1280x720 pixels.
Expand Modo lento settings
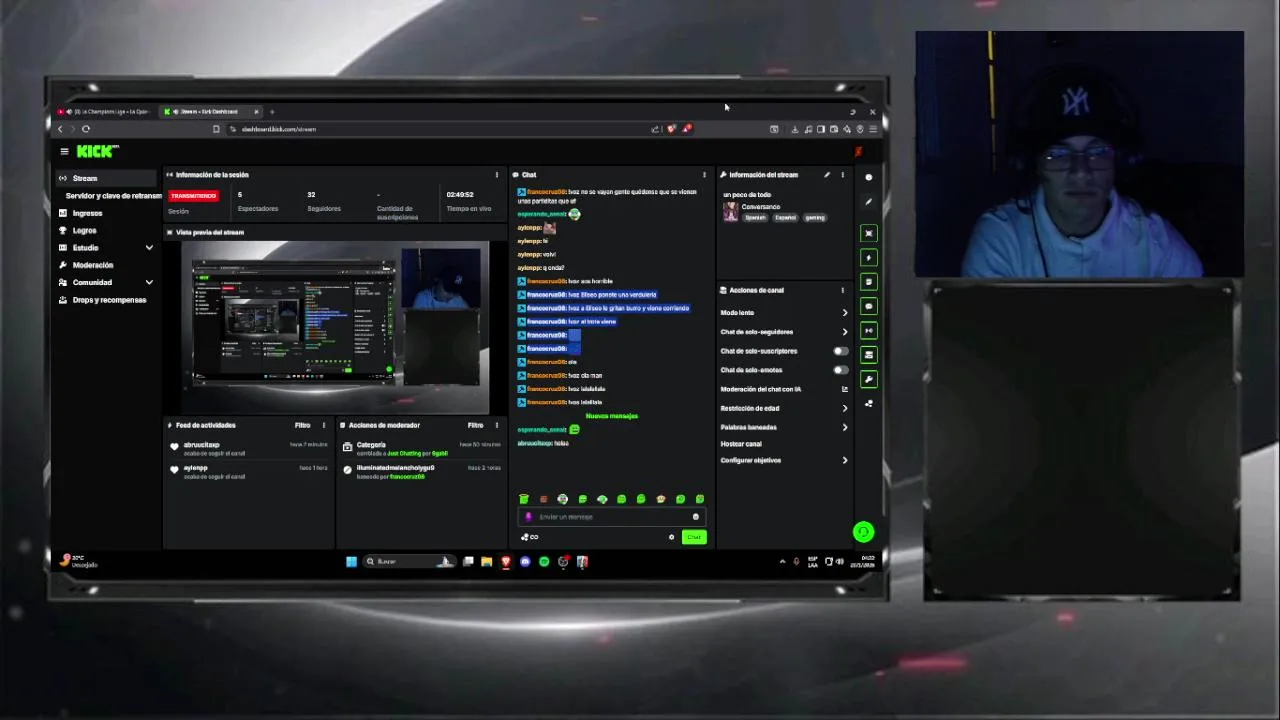click(x=844, y=313)
